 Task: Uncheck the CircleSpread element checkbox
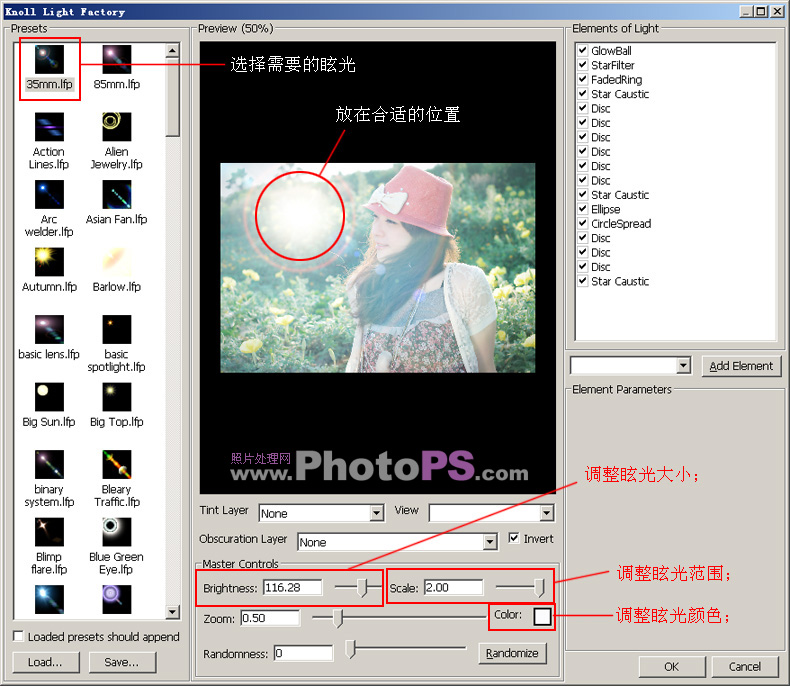[x=583, y=223]
